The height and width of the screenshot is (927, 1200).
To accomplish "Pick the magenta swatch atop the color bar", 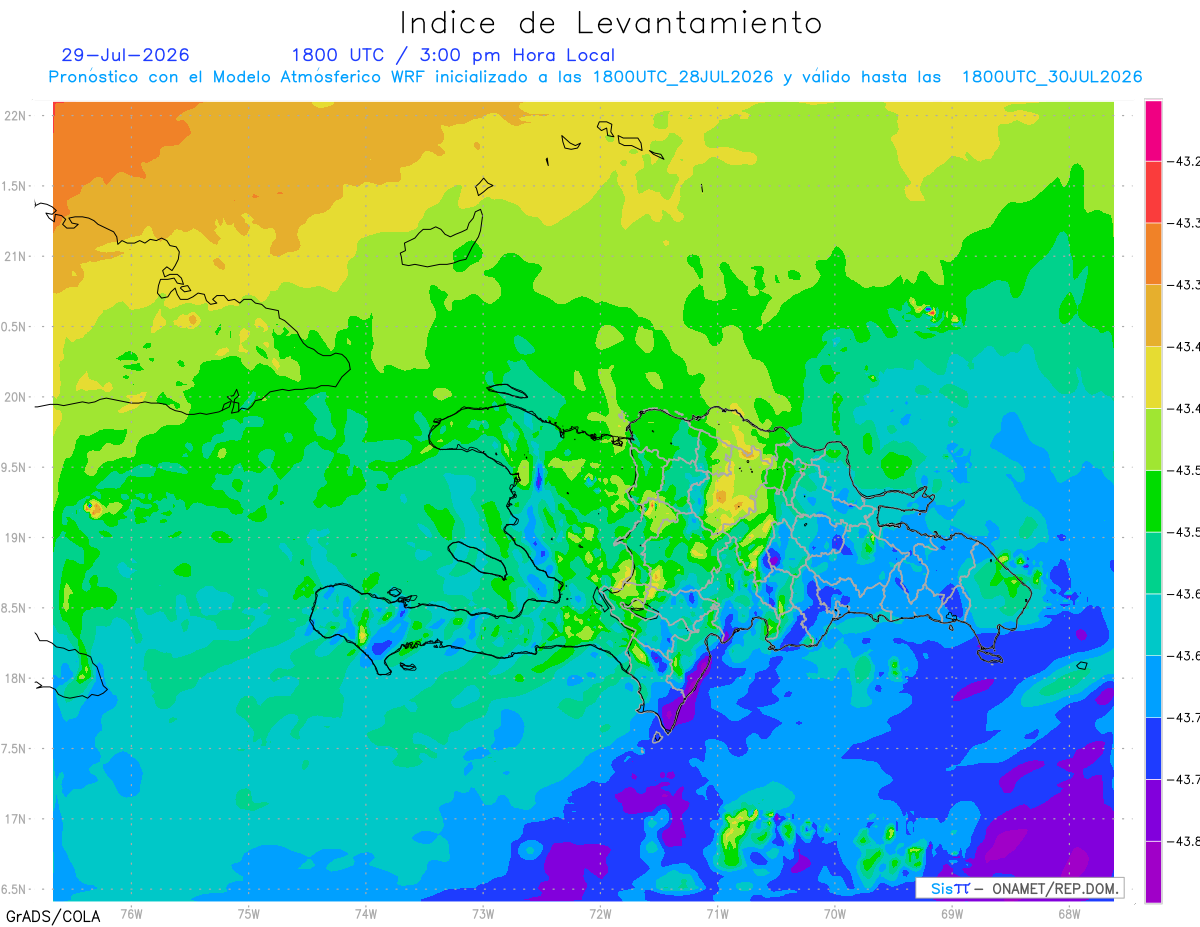I will (x=1153, y=131).
